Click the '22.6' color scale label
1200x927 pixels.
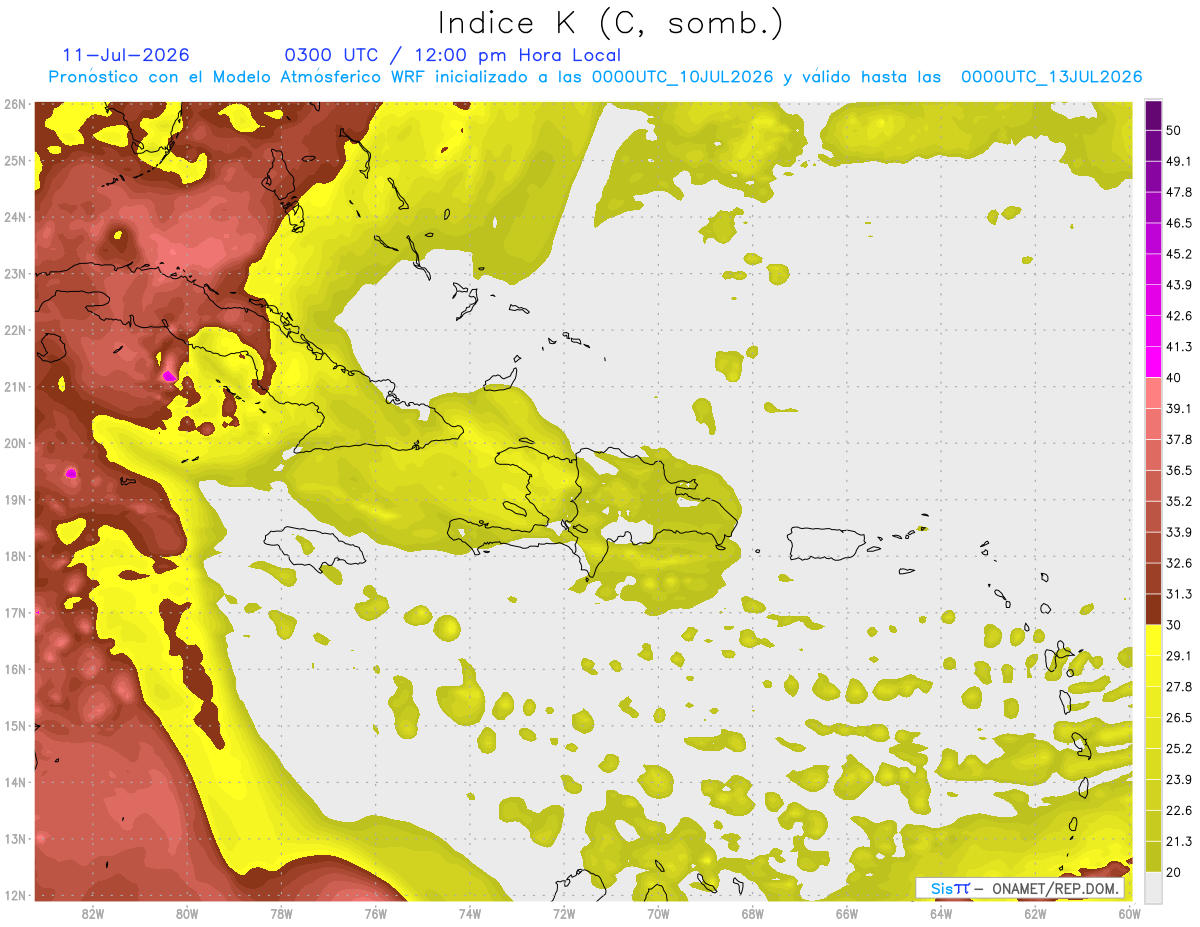tap(1179, 810)
